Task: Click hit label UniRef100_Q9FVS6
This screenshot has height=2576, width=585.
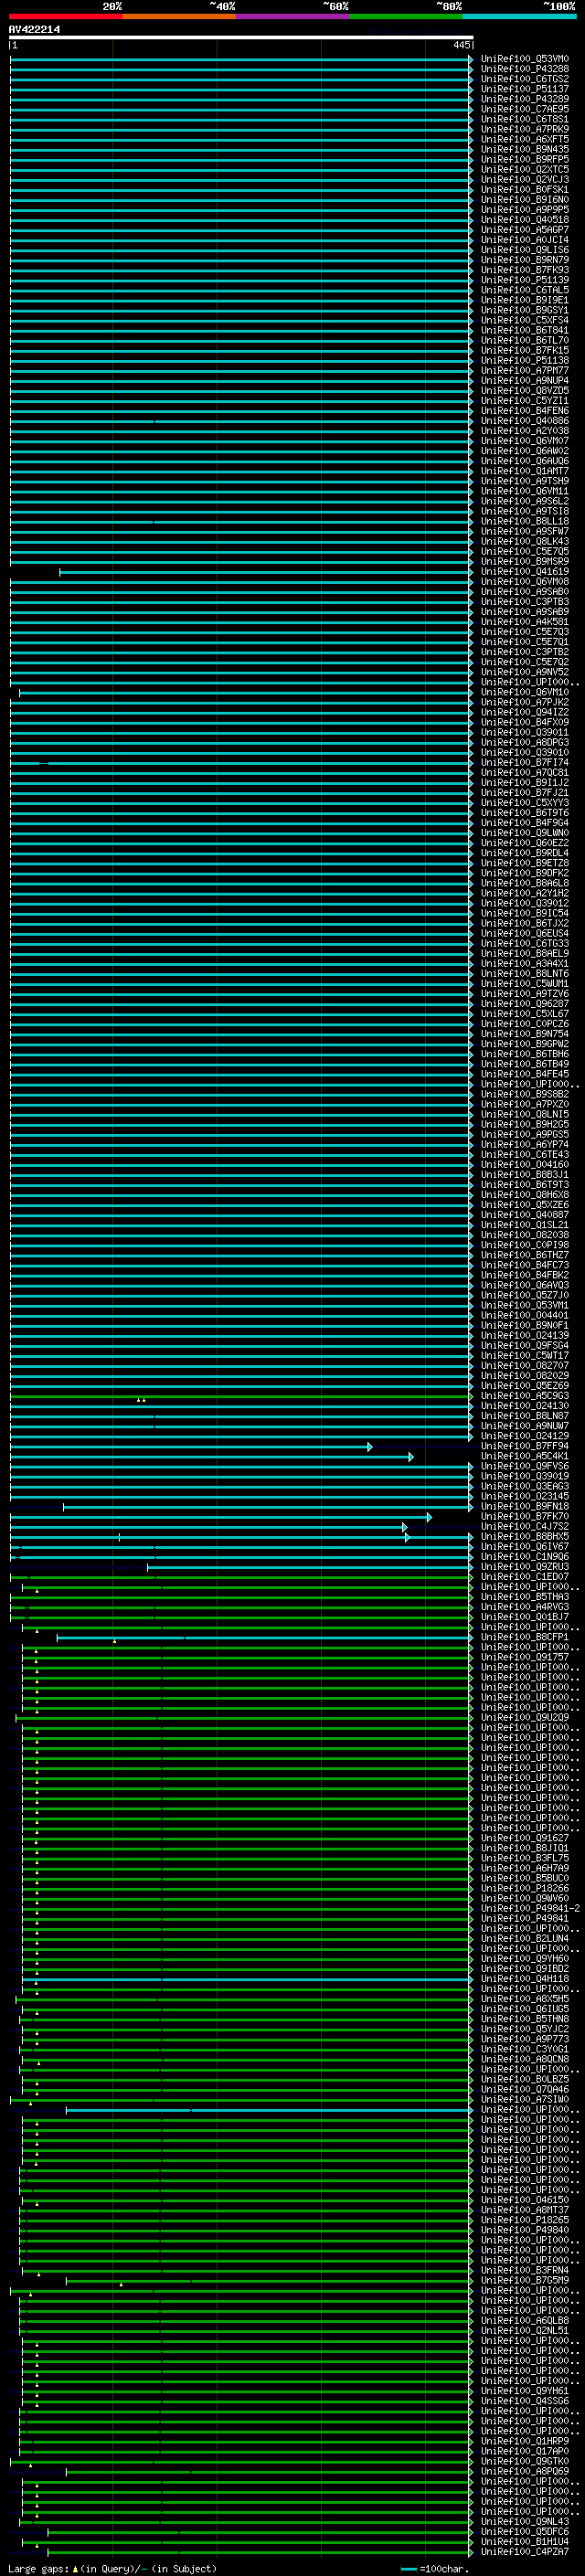Action: tap(524, 1466)
